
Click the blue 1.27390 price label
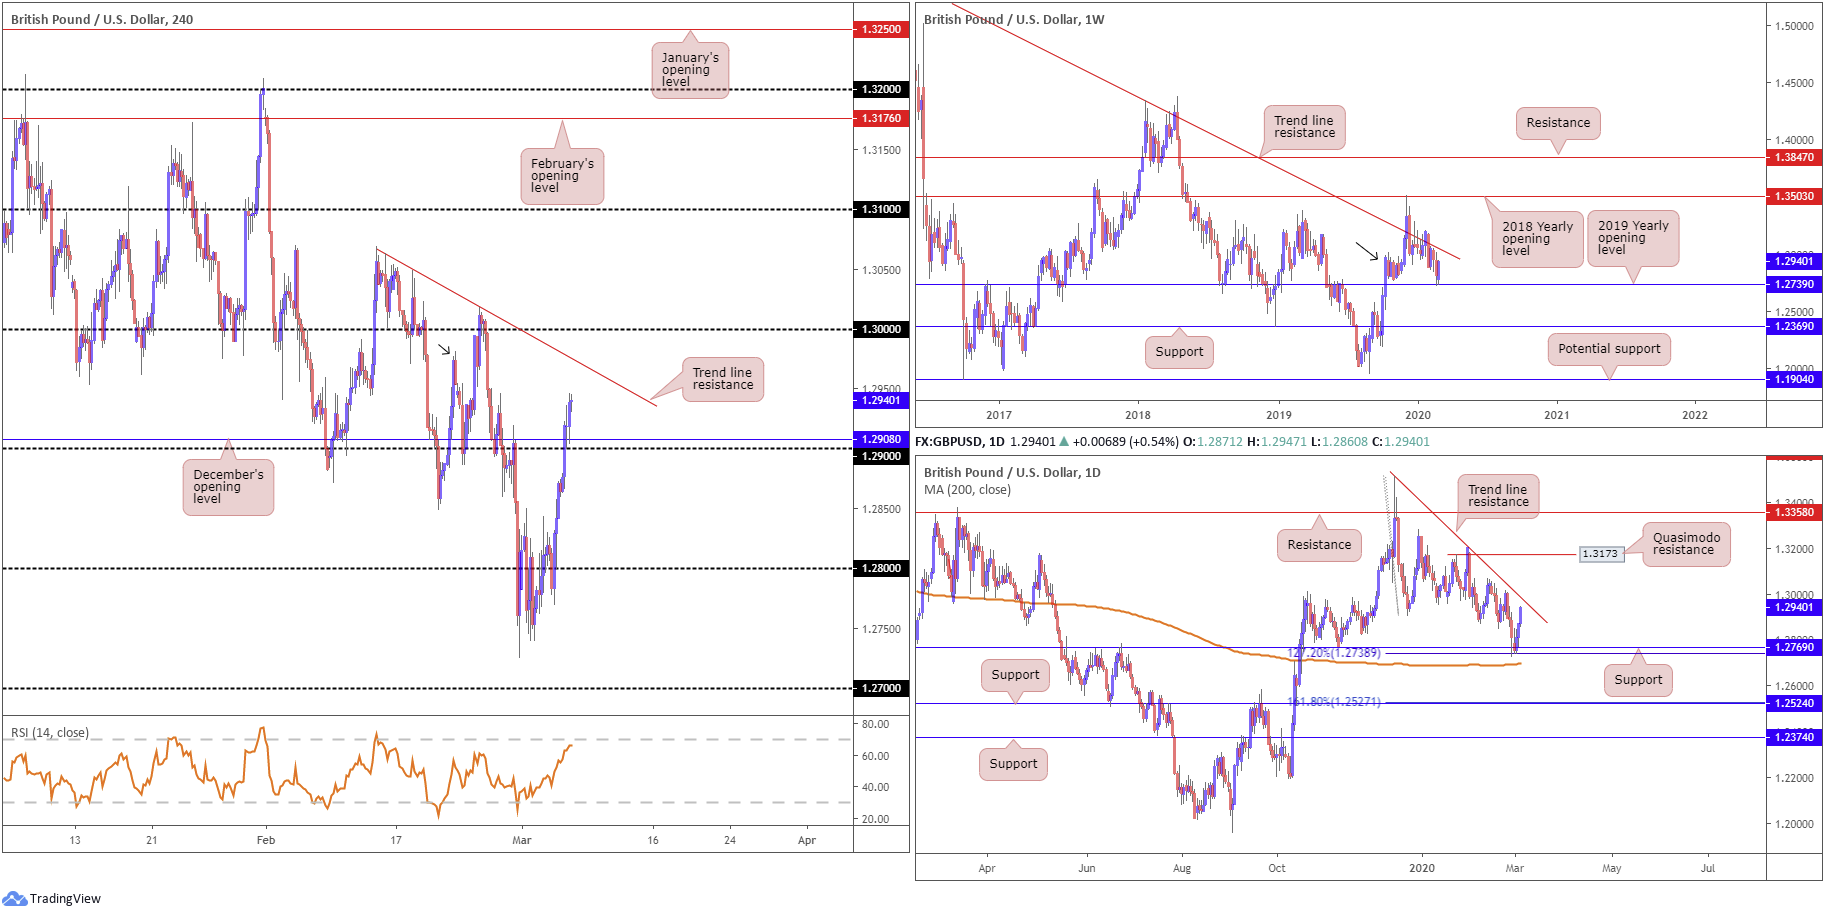pos(1794,284)
